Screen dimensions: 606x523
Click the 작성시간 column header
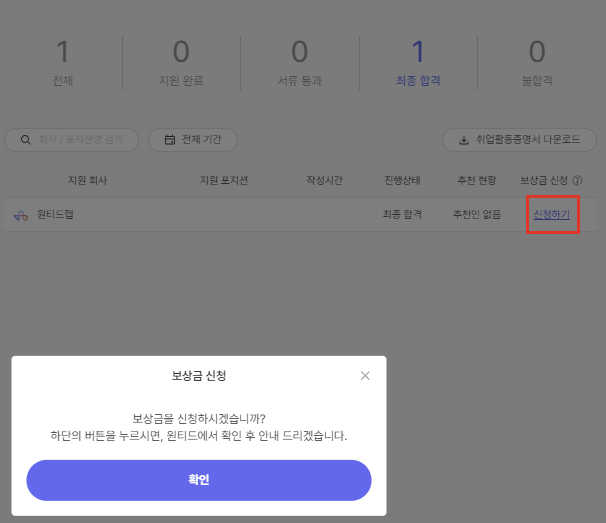(x=324, y=180)
